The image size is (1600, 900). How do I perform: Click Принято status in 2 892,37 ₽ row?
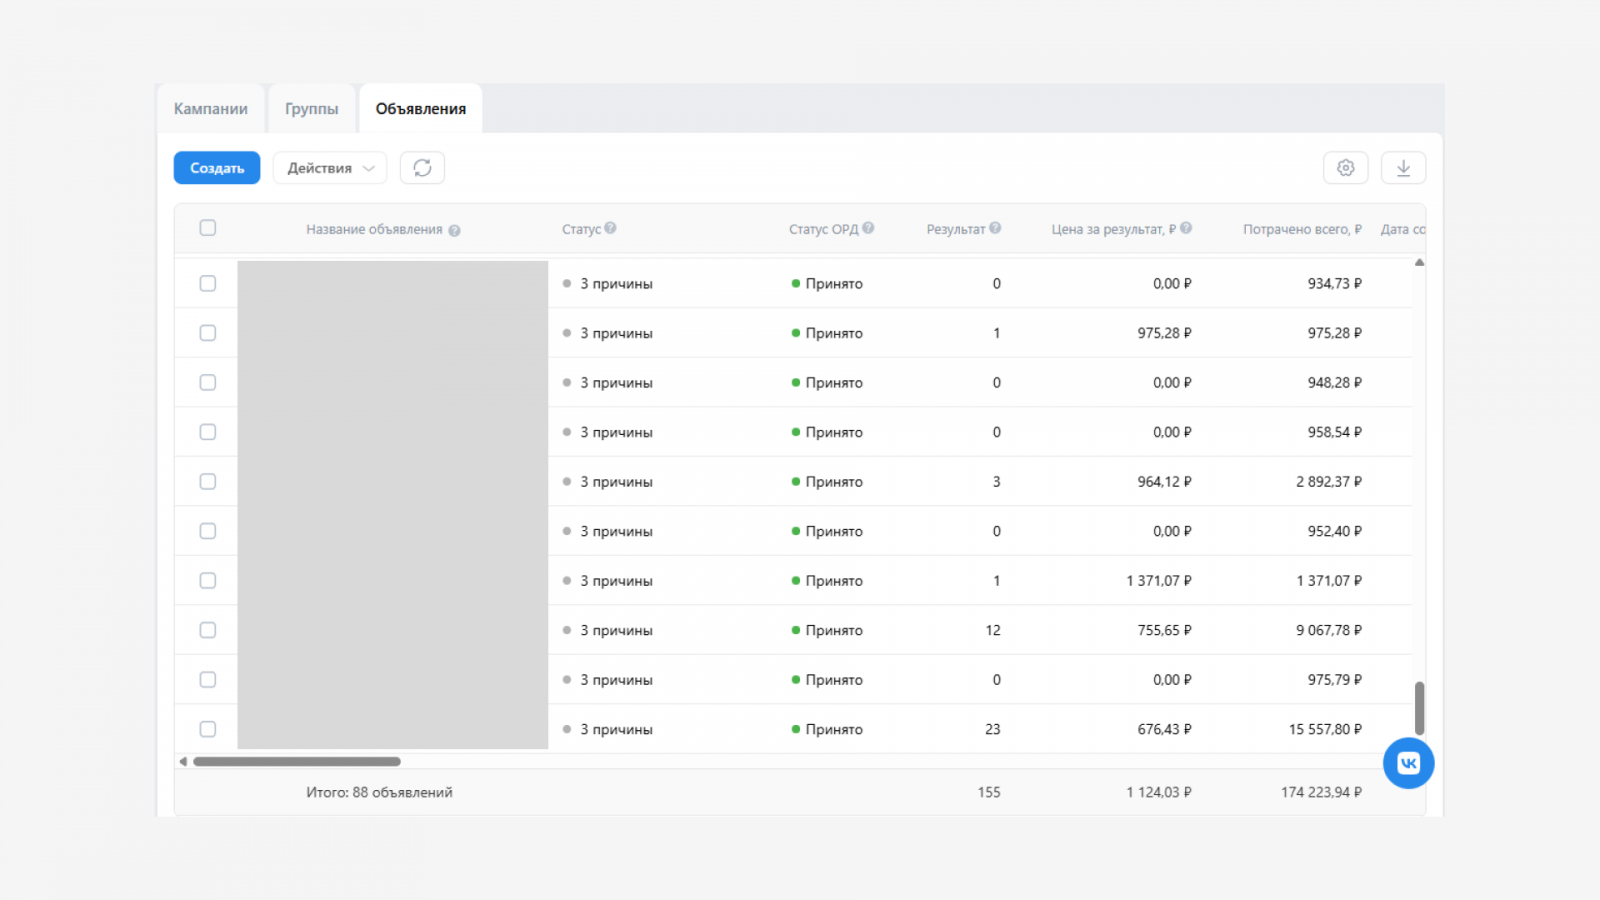tap(834, 482)
